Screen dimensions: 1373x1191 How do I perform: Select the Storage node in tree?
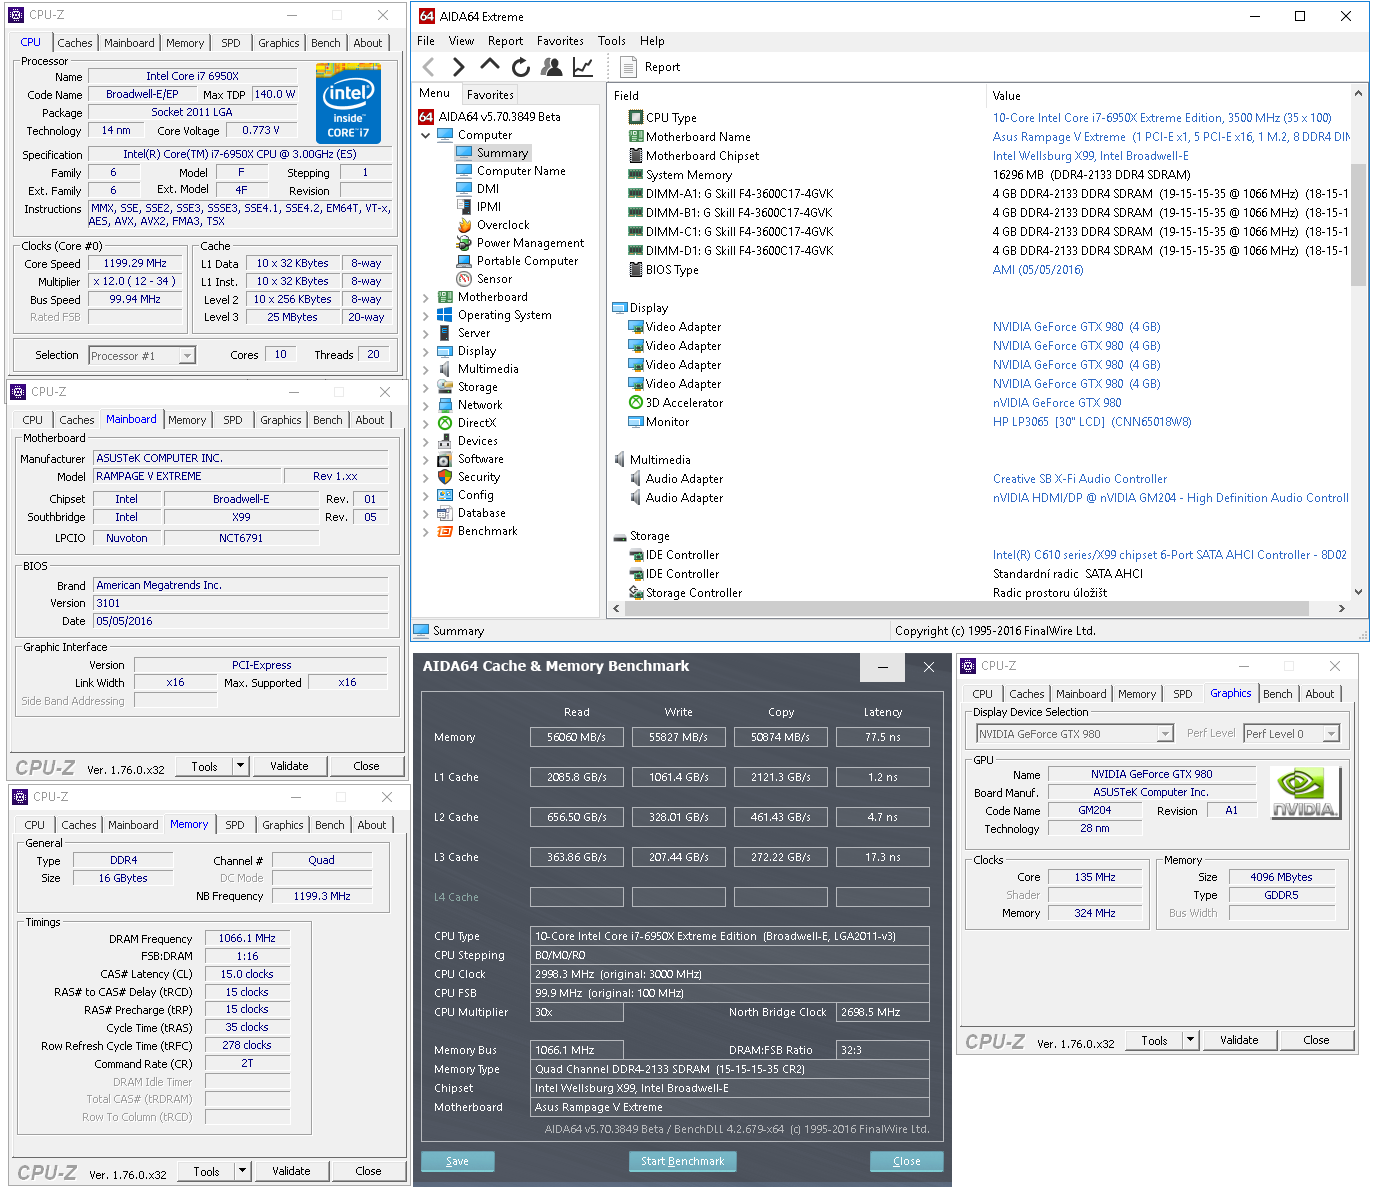[x=477, y=387]
